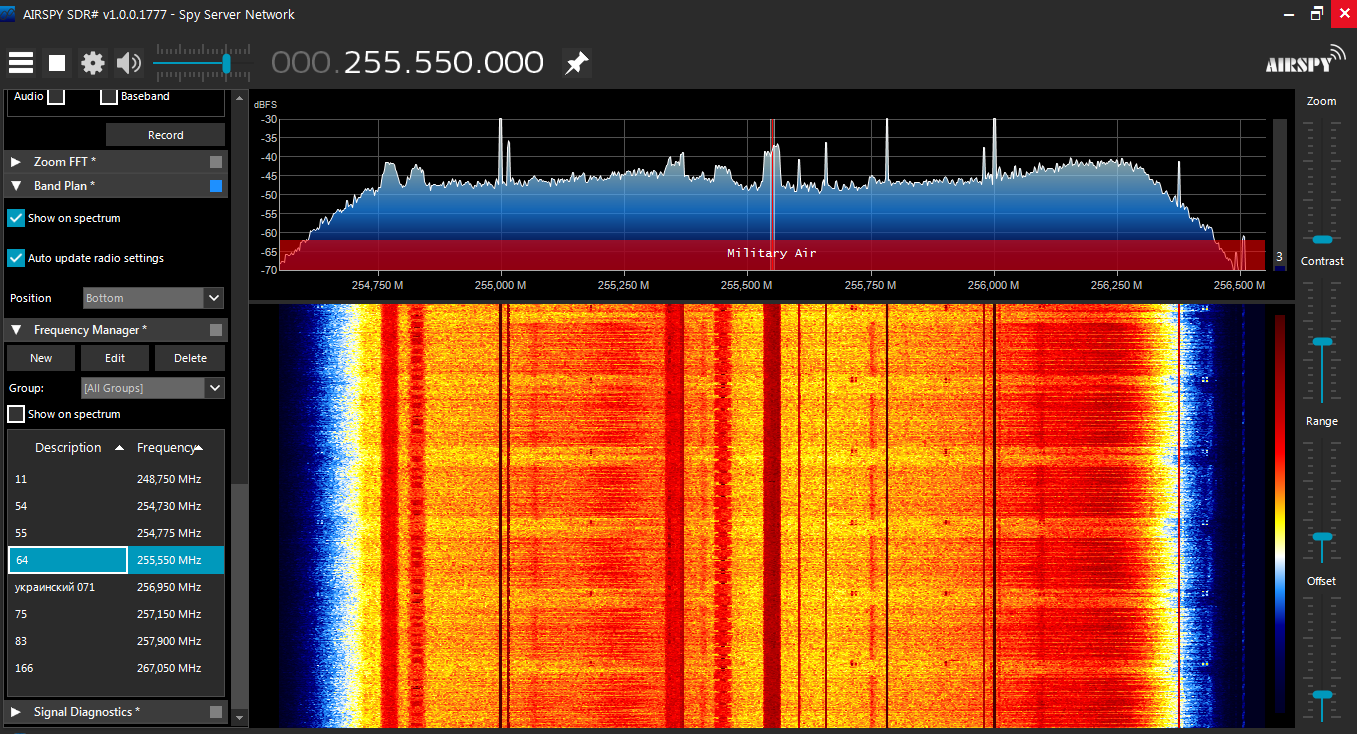
Task: Collapse the Frequency Manager section
Action: pos(16,329)
